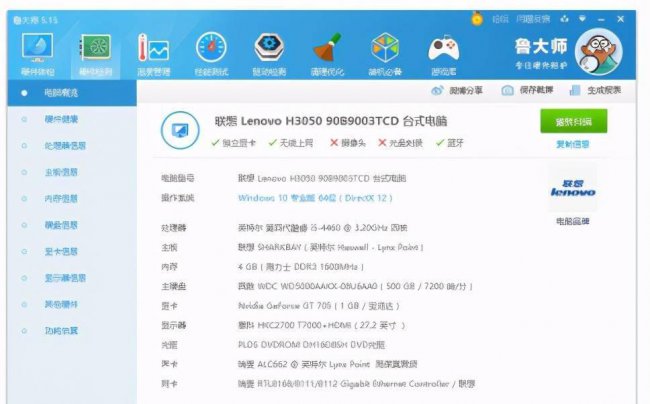
Task: Minimize the Lu Dashi window
Action: click(601, 19)
